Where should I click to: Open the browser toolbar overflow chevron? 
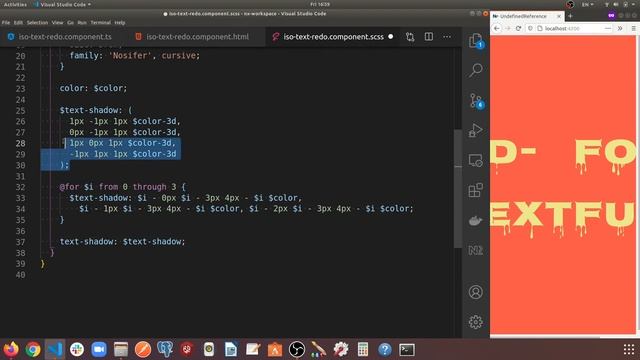pos(620,29)
